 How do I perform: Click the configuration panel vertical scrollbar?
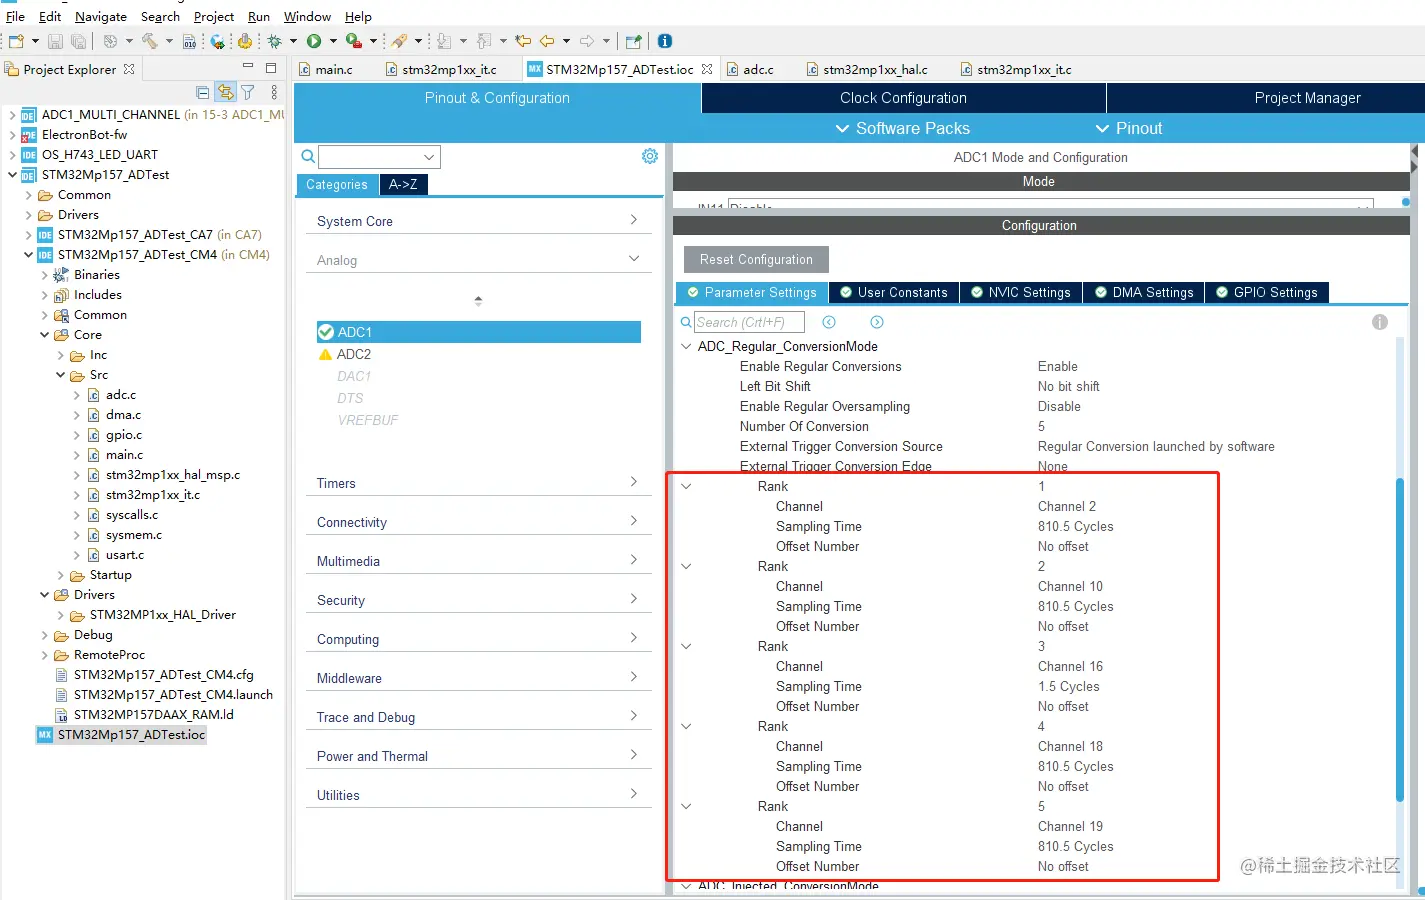coord(1399,640)
